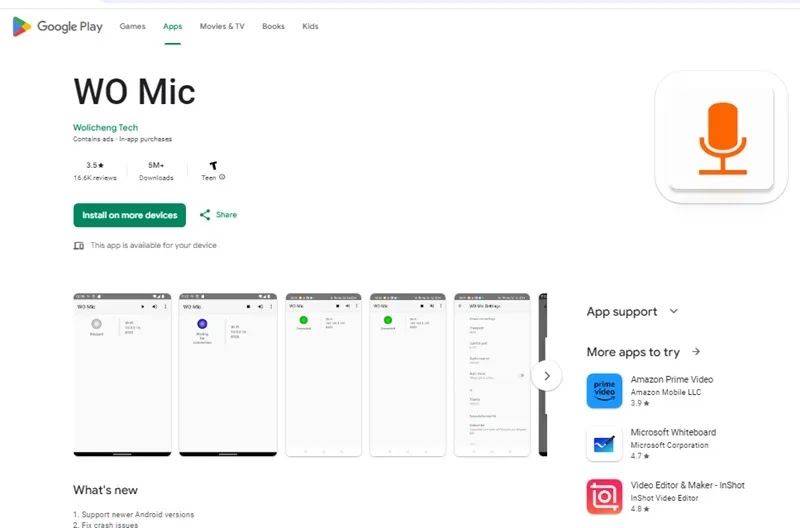
Task: Click the Teen rating info icon
Action: 222,177
